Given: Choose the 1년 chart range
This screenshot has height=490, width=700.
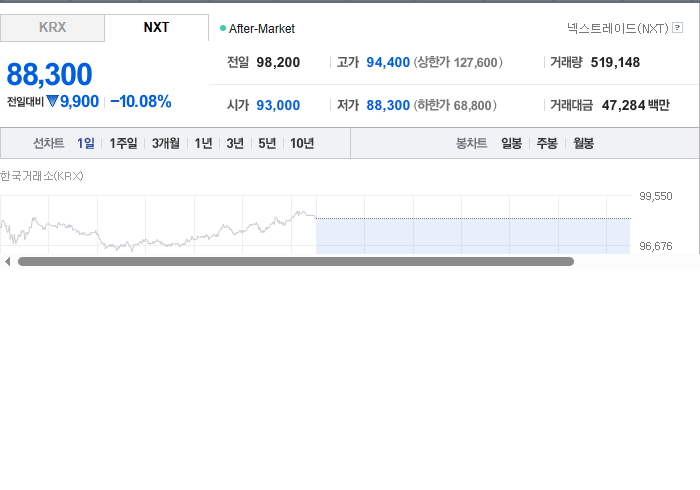Looking at the screenshot, I should pyautogui.click(x=203, y=143).
